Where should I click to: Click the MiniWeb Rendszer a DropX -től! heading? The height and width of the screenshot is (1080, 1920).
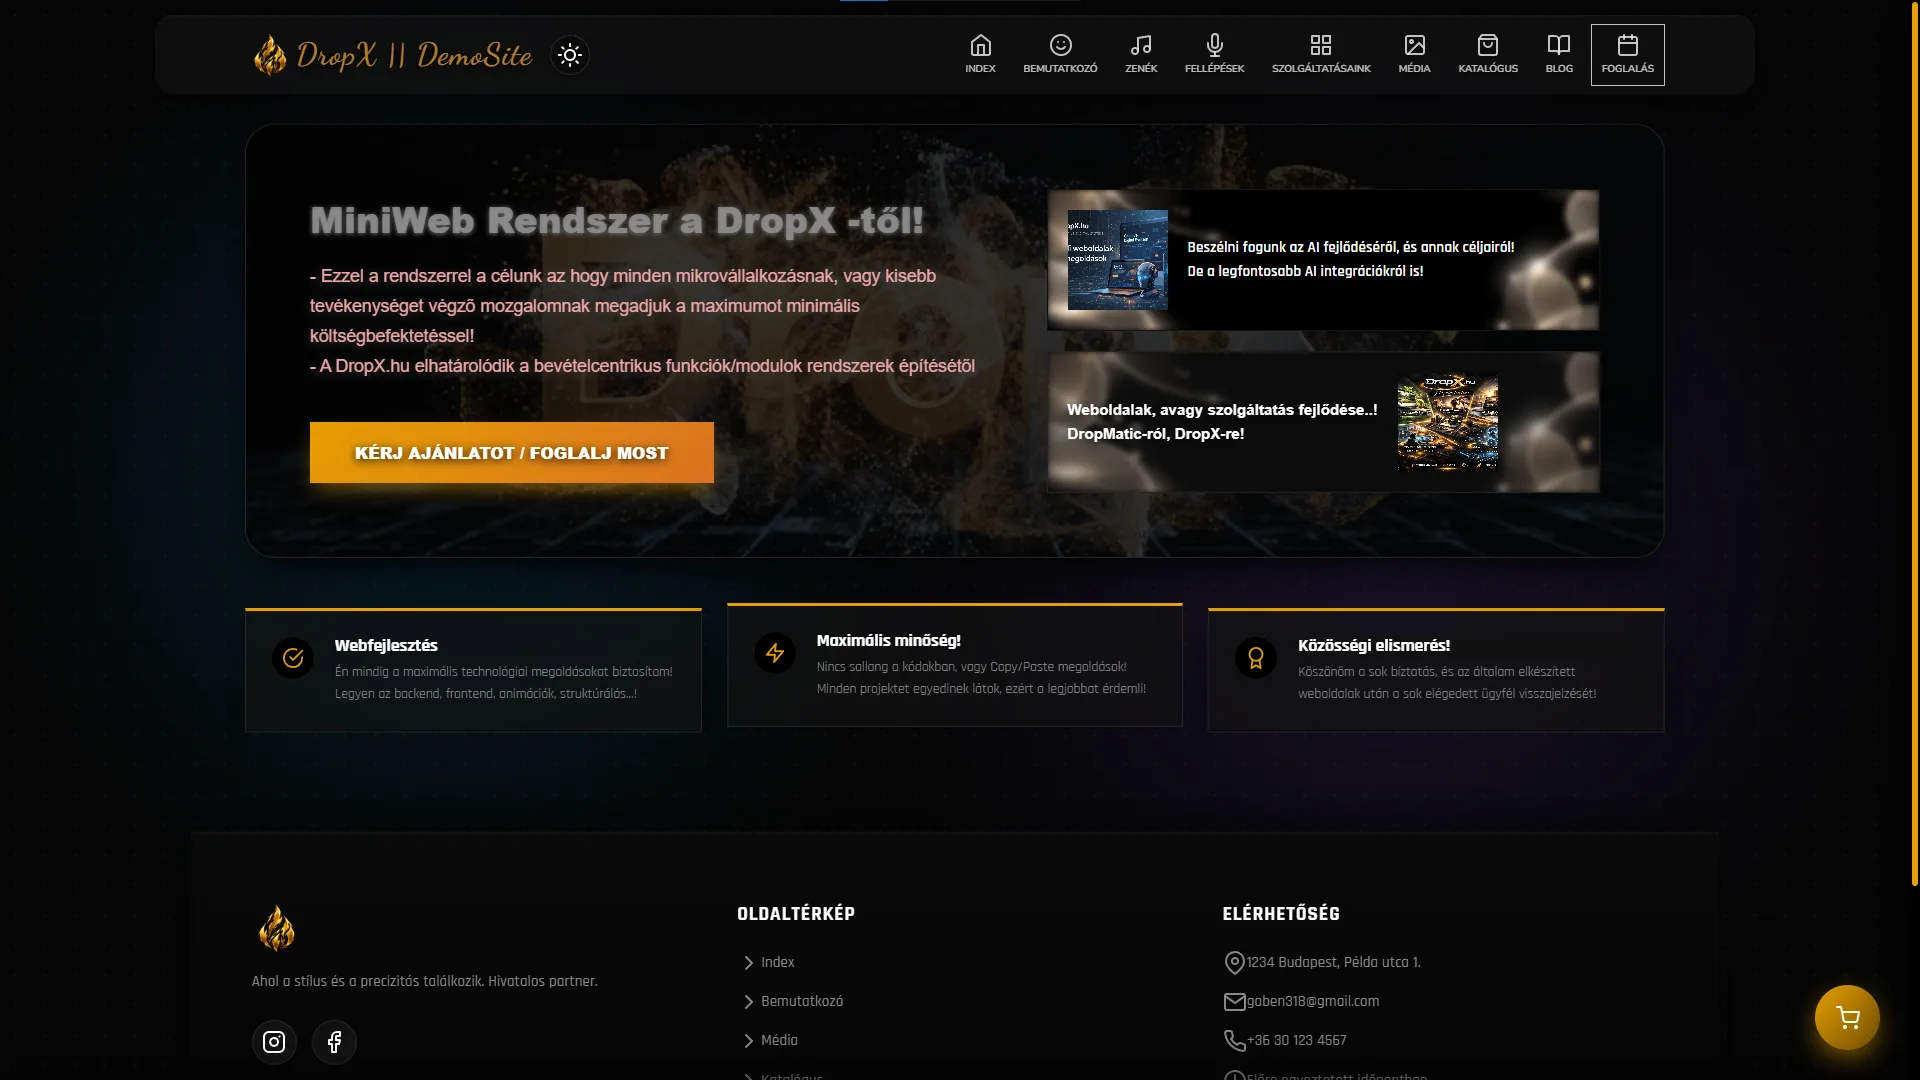click(x=617, y=221)
